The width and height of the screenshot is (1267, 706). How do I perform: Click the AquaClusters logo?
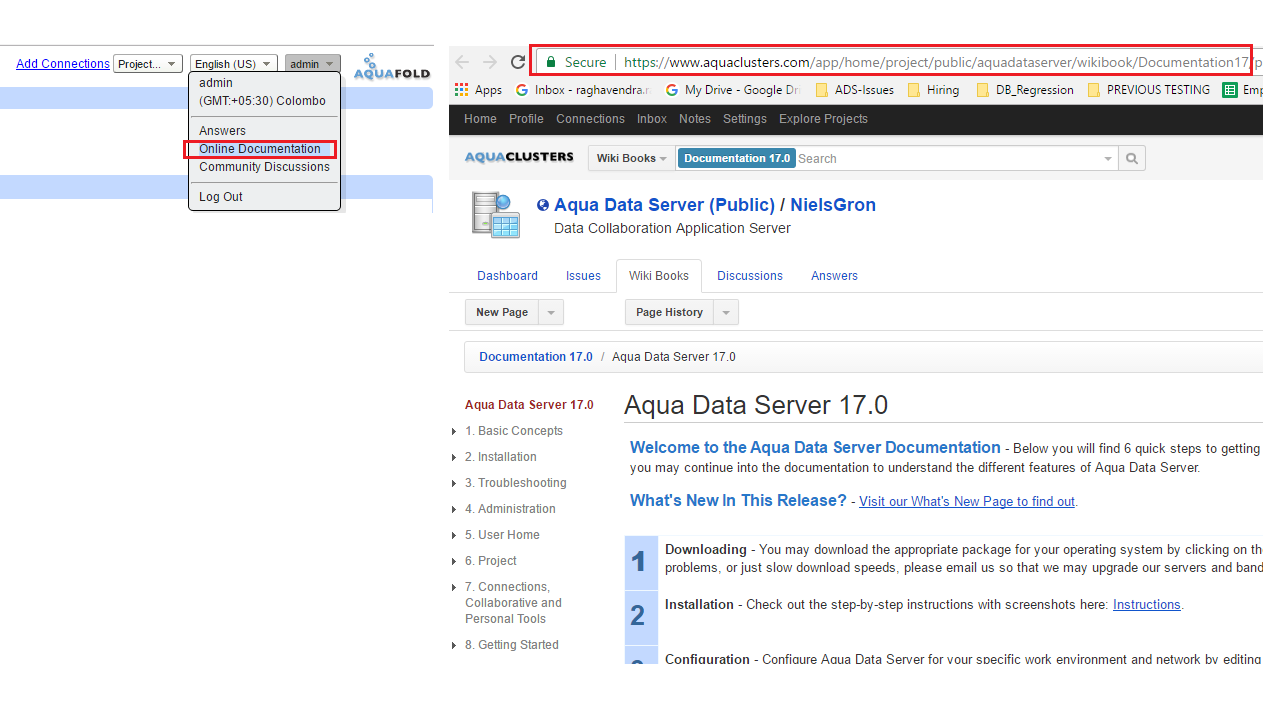[x=519, y=157]
